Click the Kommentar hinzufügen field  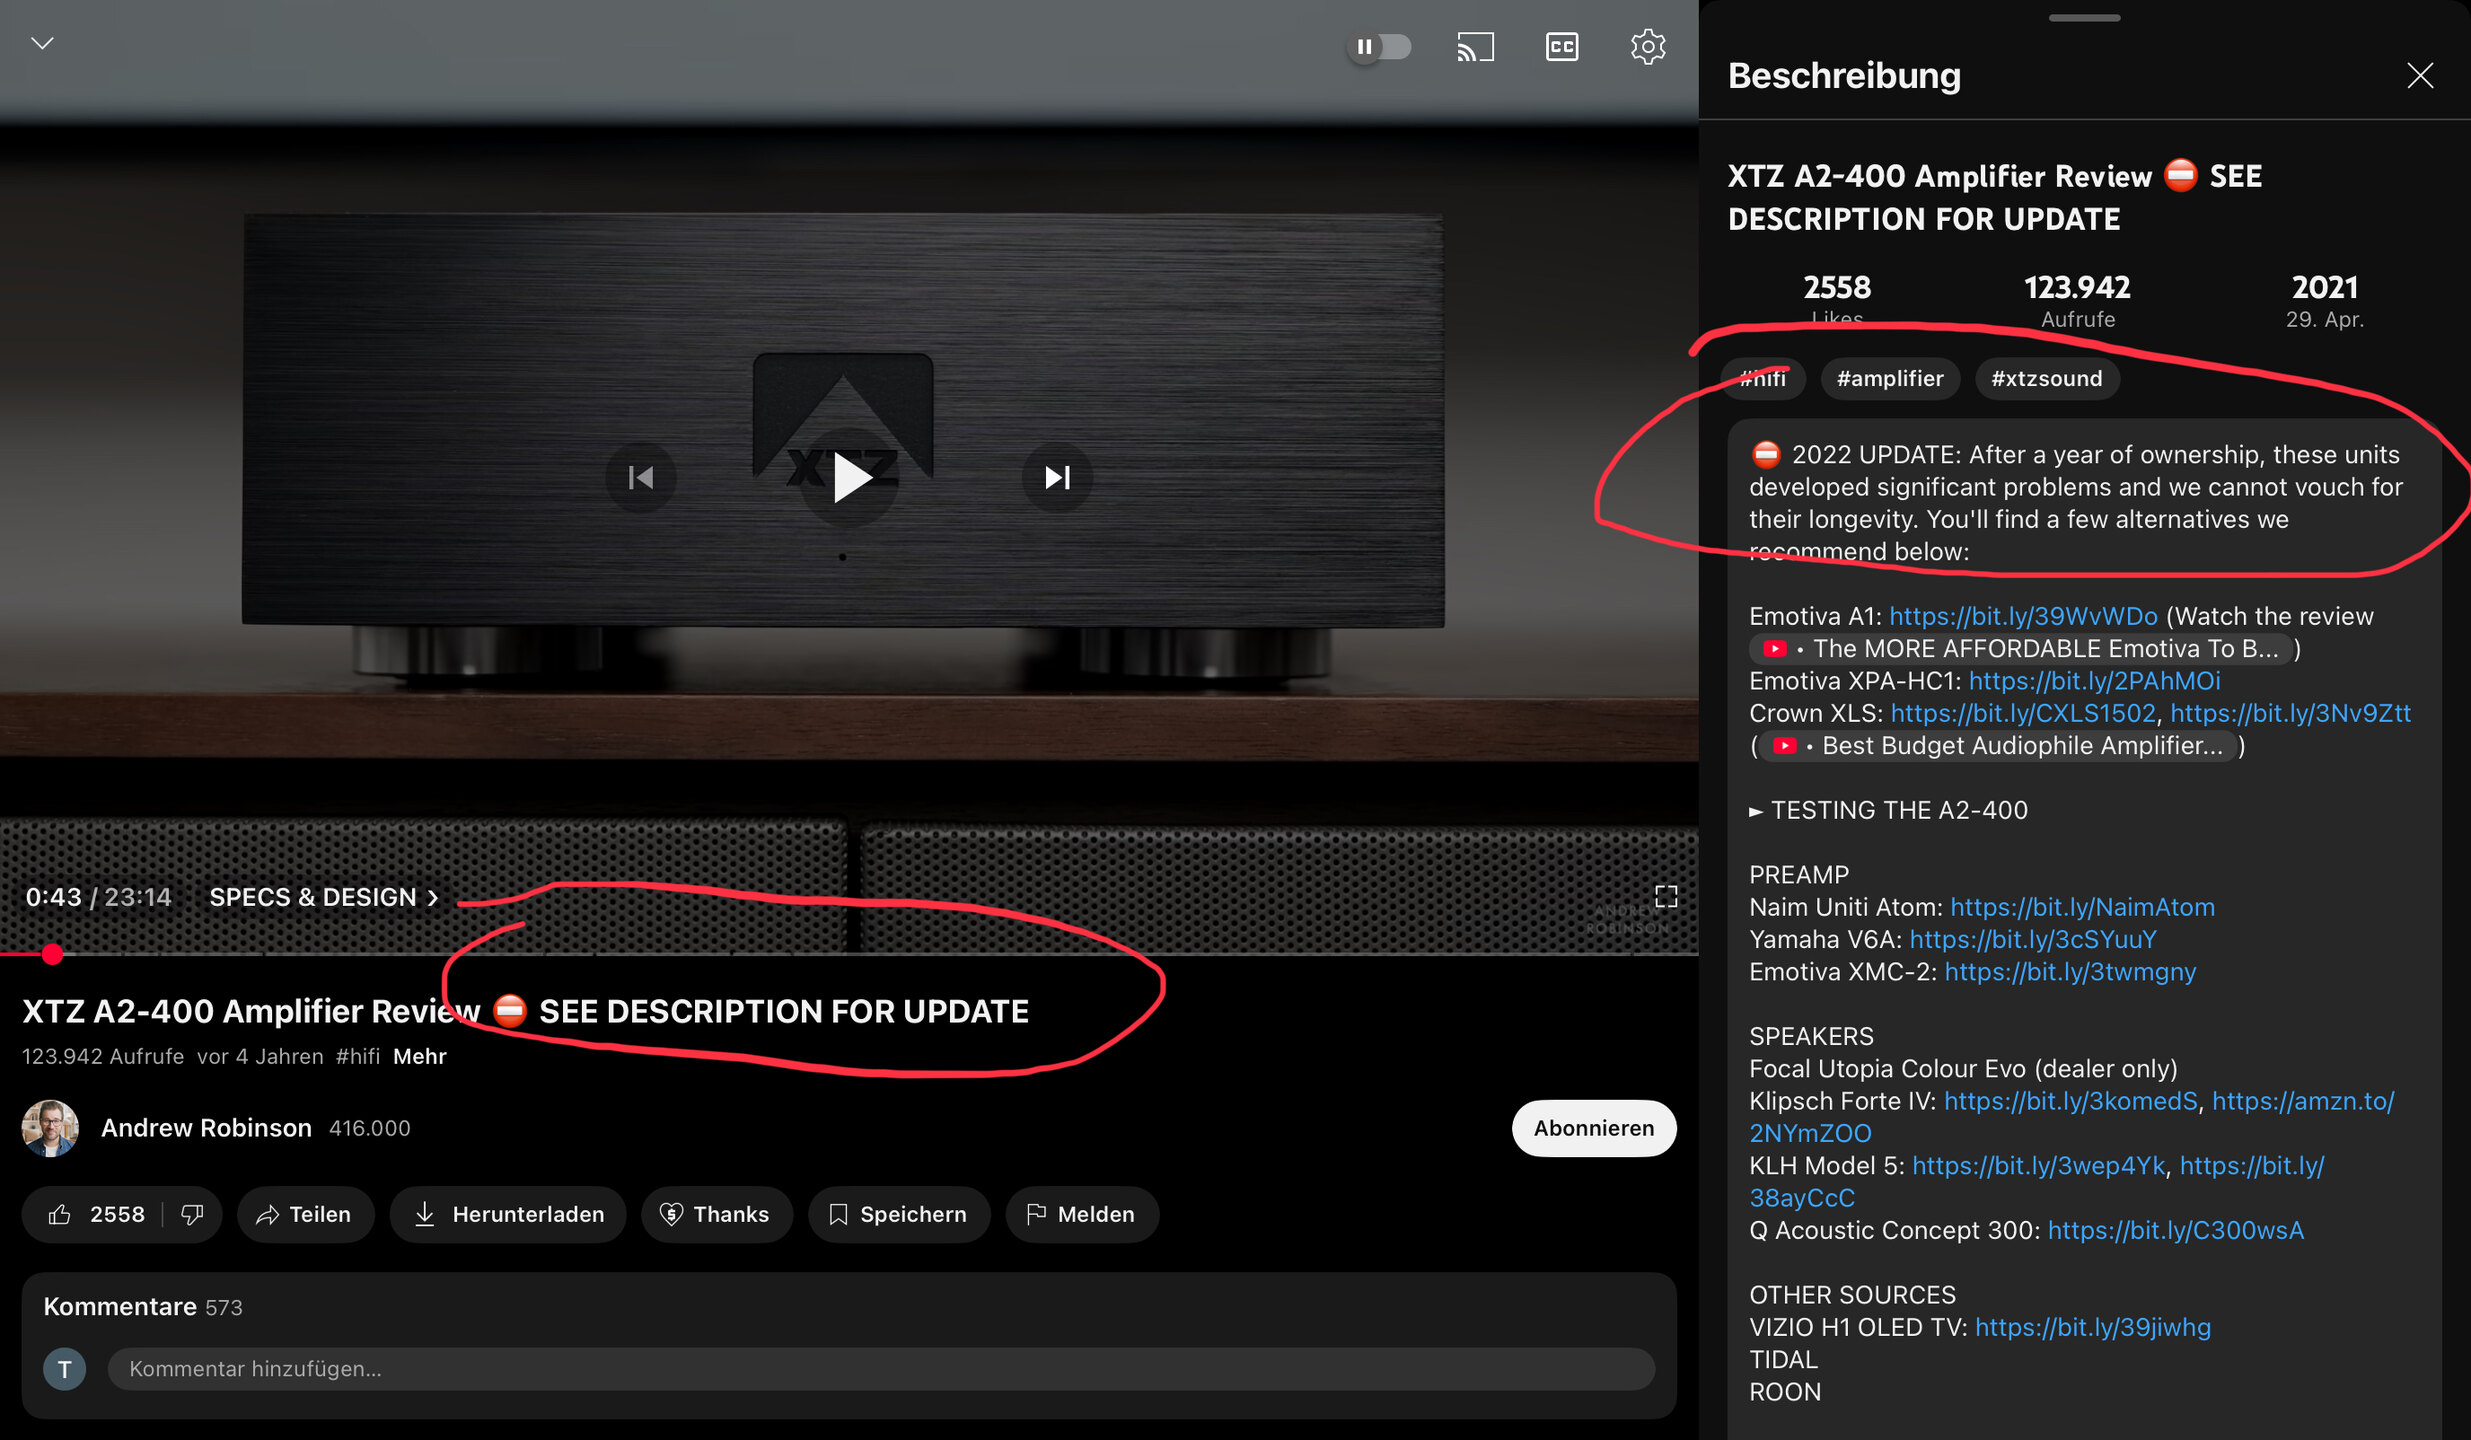[880, 1368]
